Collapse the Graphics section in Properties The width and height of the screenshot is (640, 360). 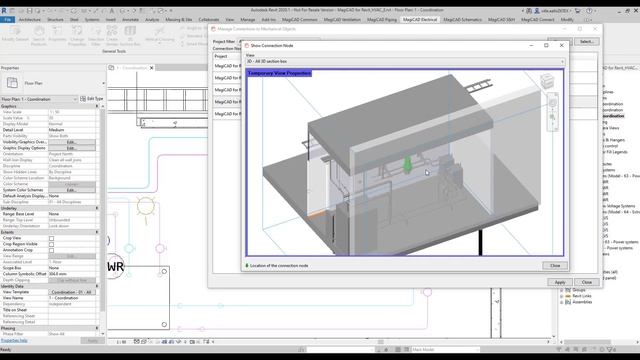click(x=97, y=106)
